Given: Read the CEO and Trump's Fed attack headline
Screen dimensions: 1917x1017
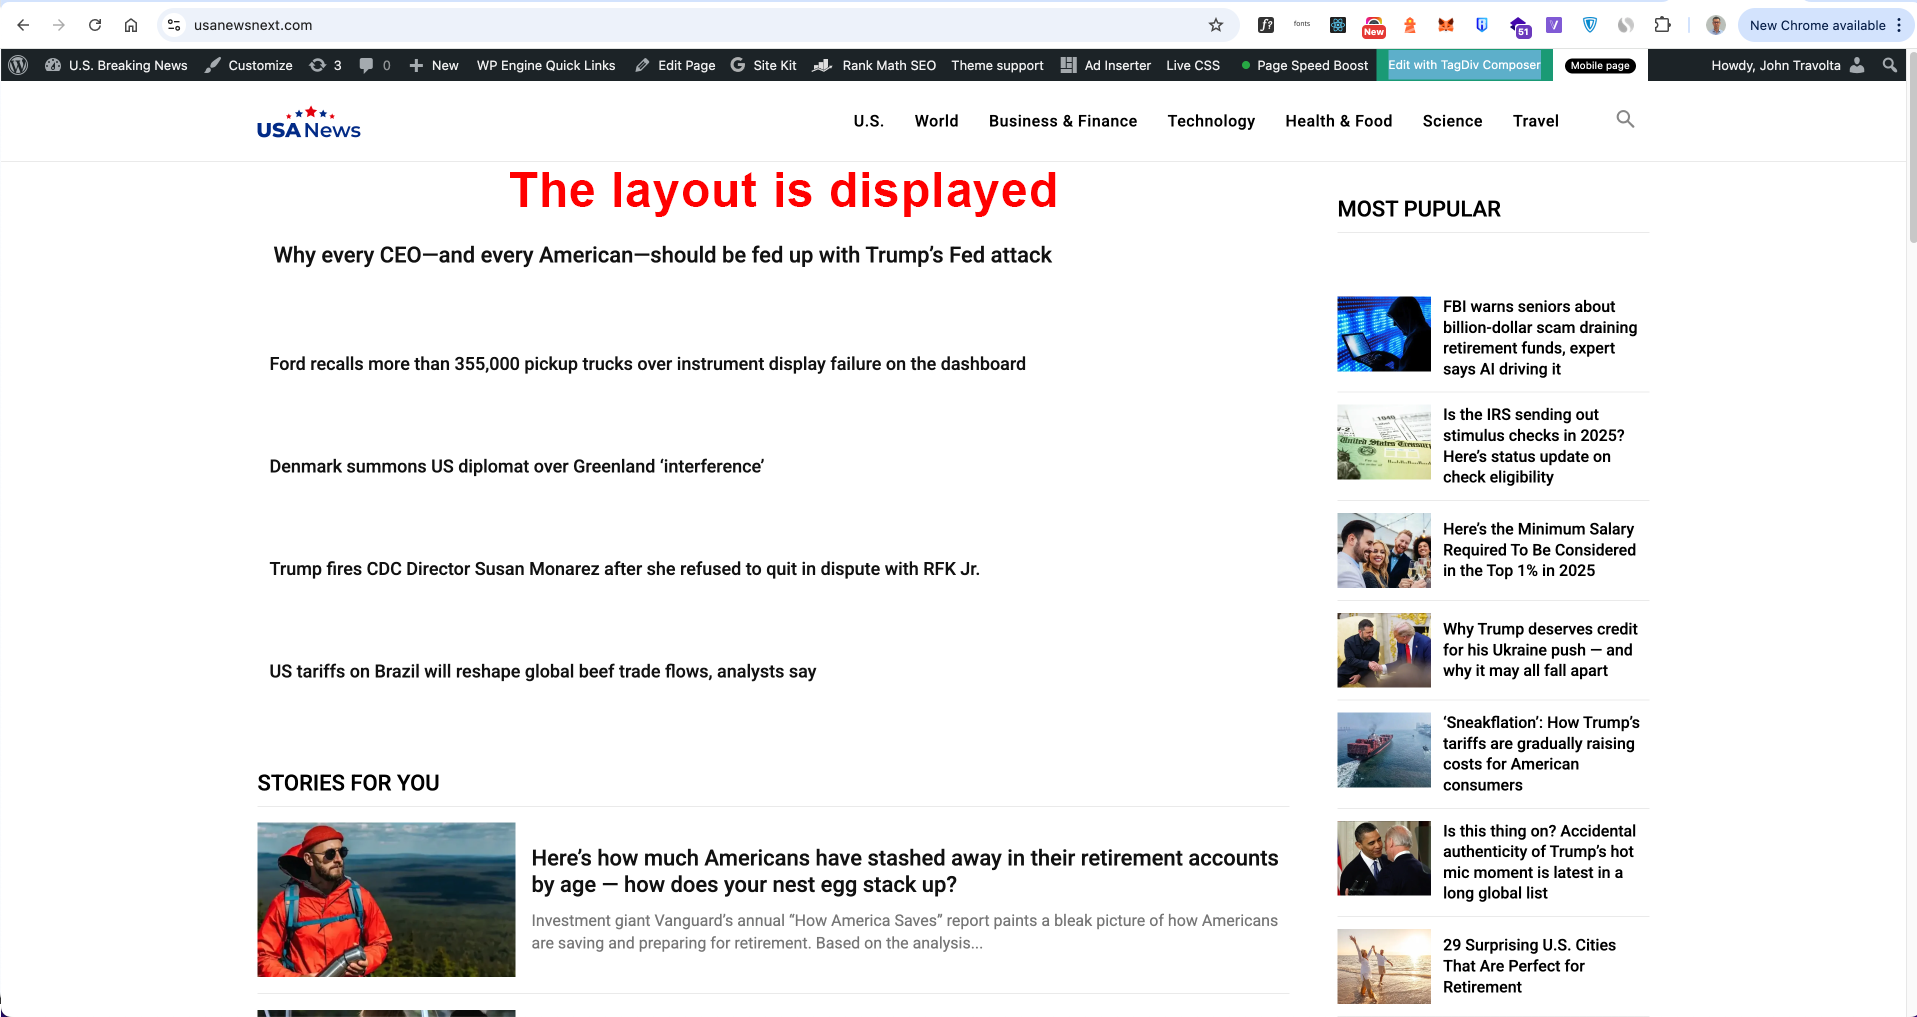Looking at the screenshot, I should pos(662,255).
